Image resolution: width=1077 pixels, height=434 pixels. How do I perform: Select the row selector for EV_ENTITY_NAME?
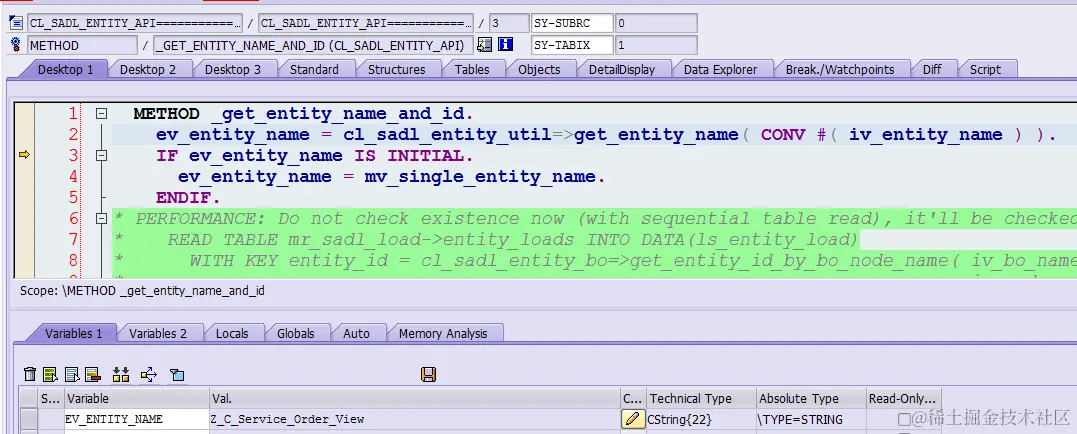click(29, 419)
